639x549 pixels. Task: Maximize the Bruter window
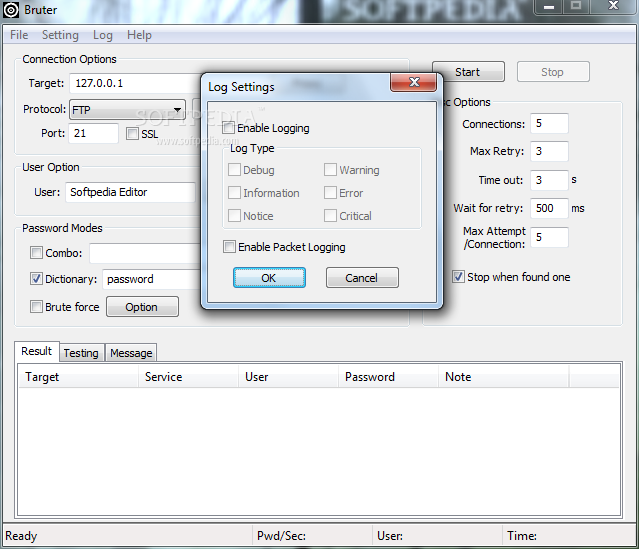[x=576, y=7]
